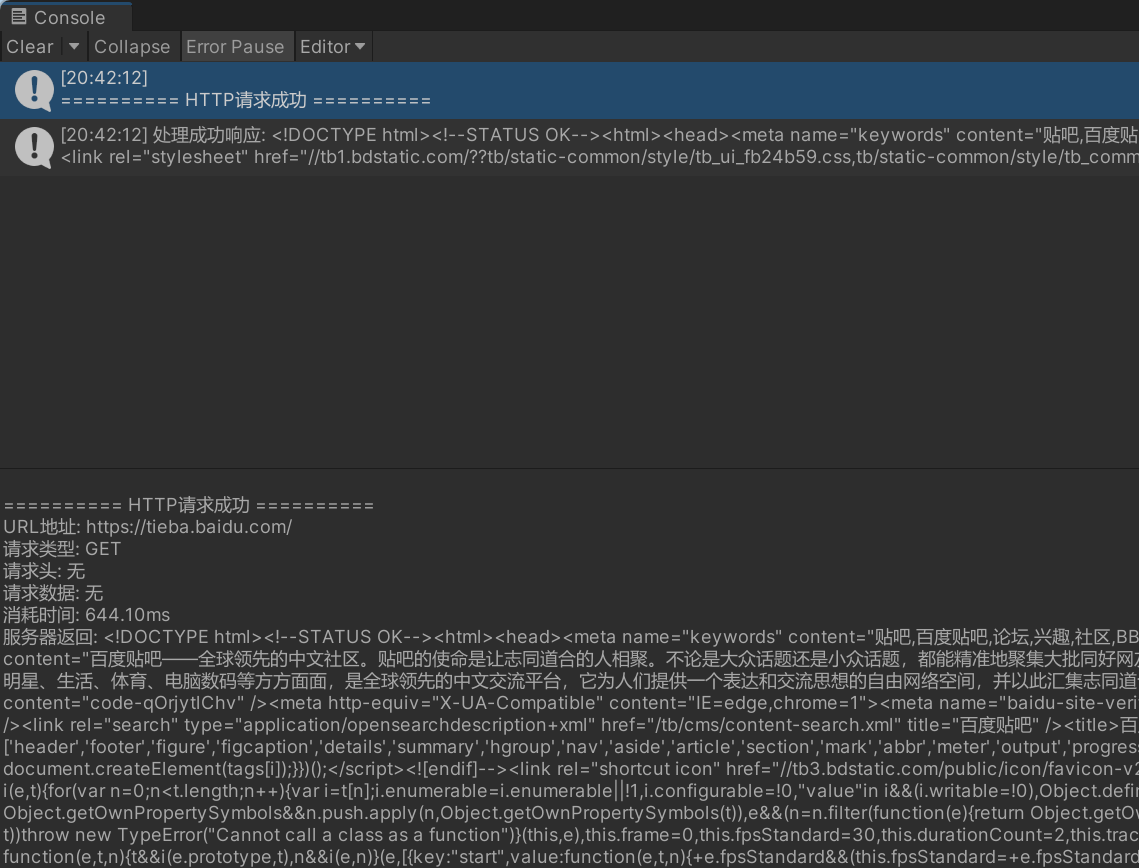Click the '请求类型: GET' detail line
1139x868 pixels.
62,549
